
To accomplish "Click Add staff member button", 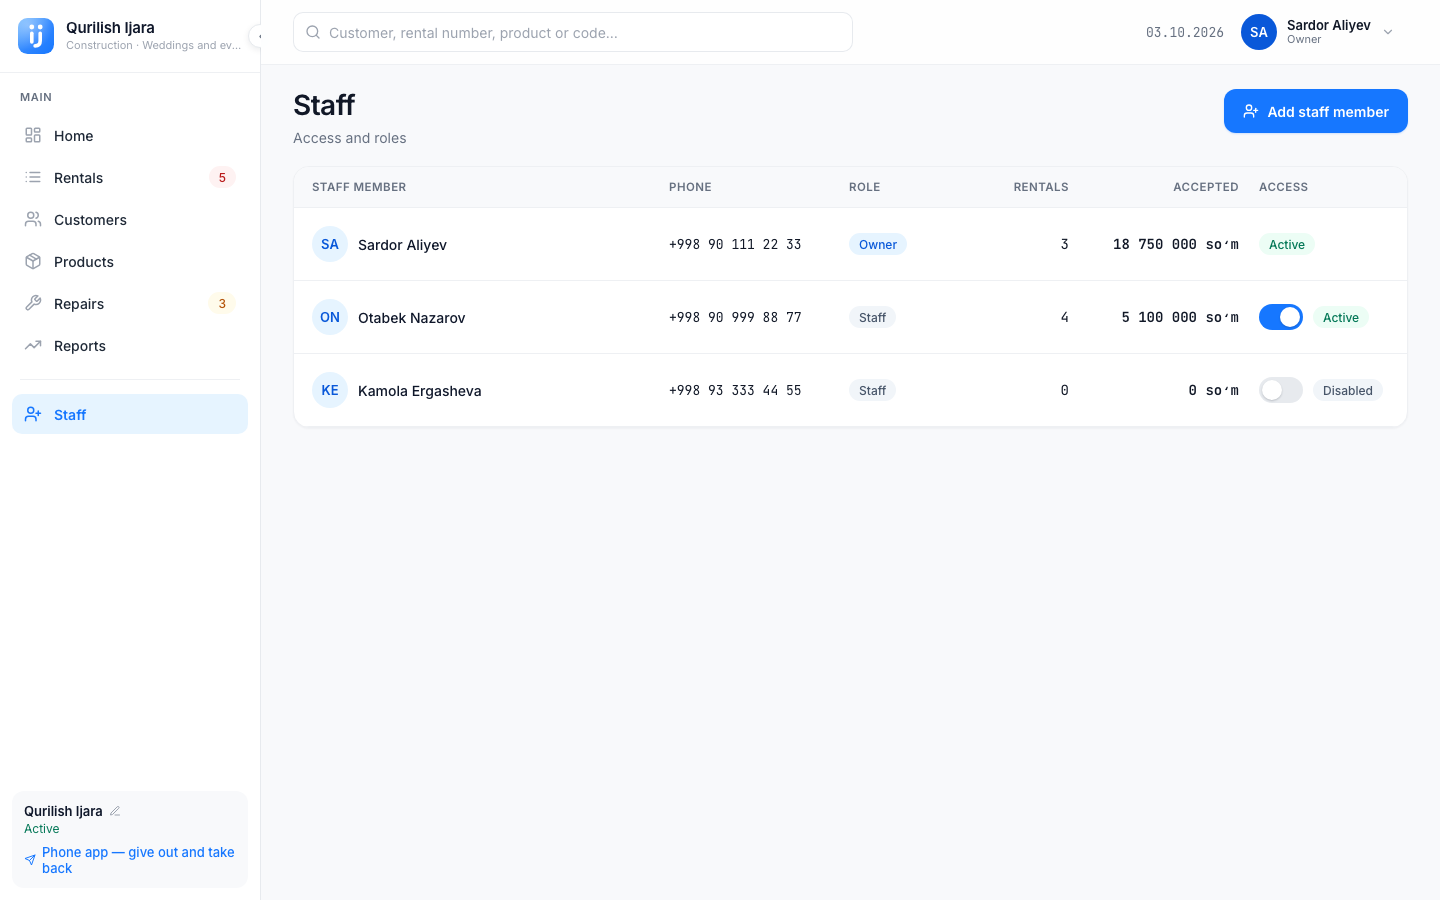I will click(x=1316, y=111).
